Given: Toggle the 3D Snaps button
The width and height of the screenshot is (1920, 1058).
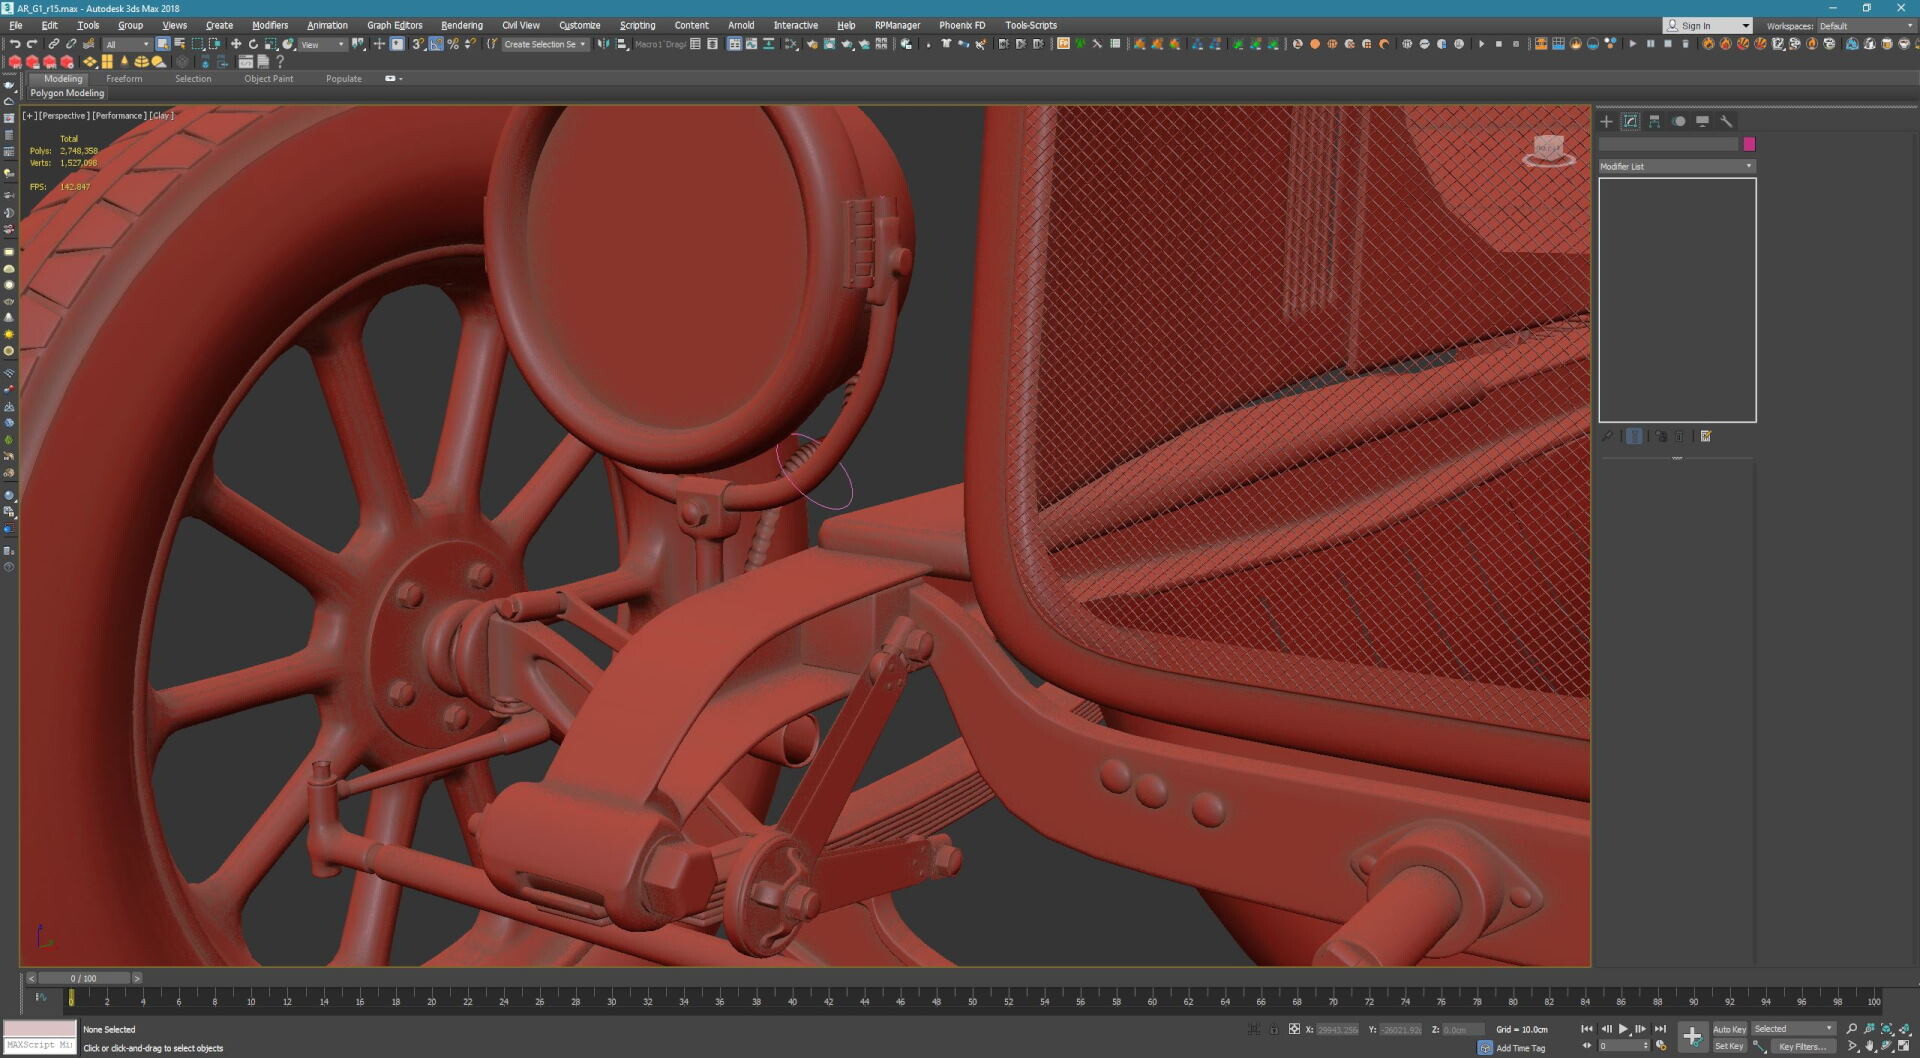Looking at the screenshot, I should point(418,44).
